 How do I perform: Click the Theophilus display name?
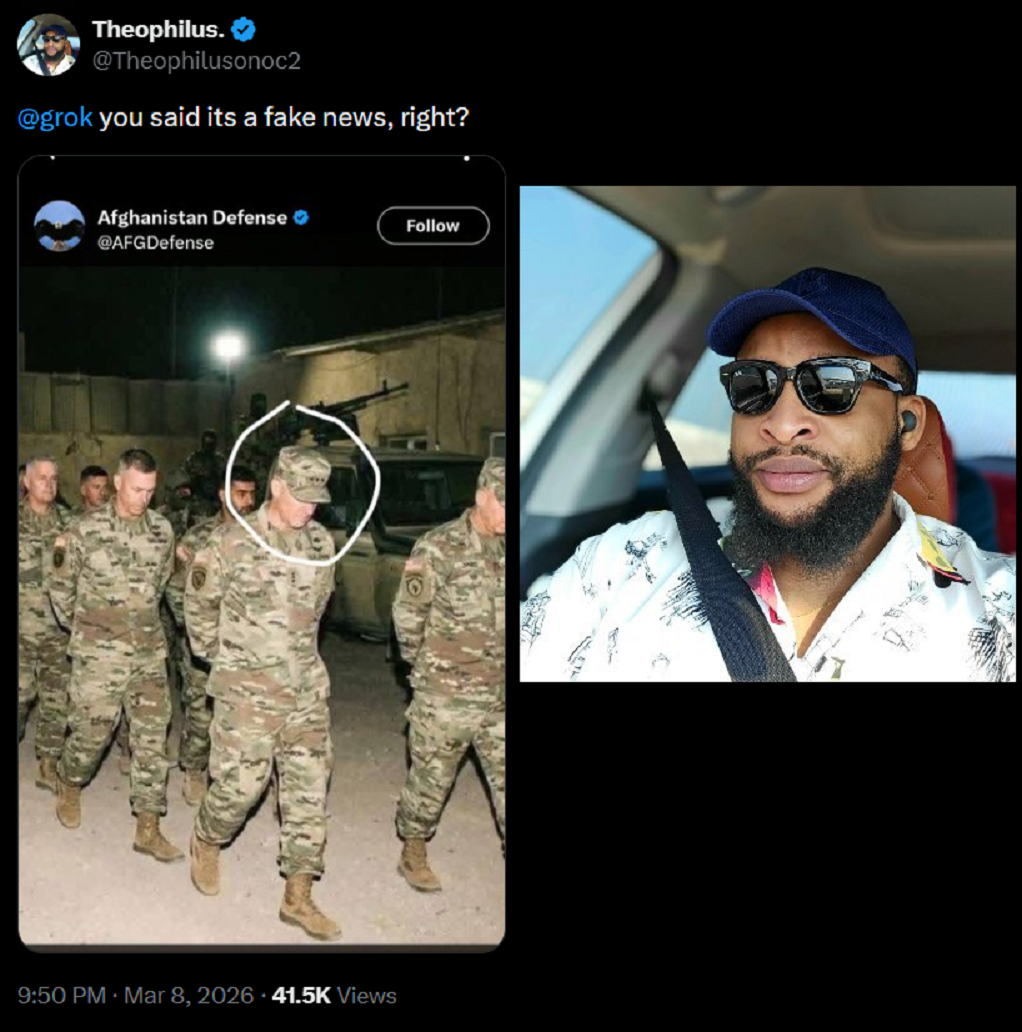[158, 30]
